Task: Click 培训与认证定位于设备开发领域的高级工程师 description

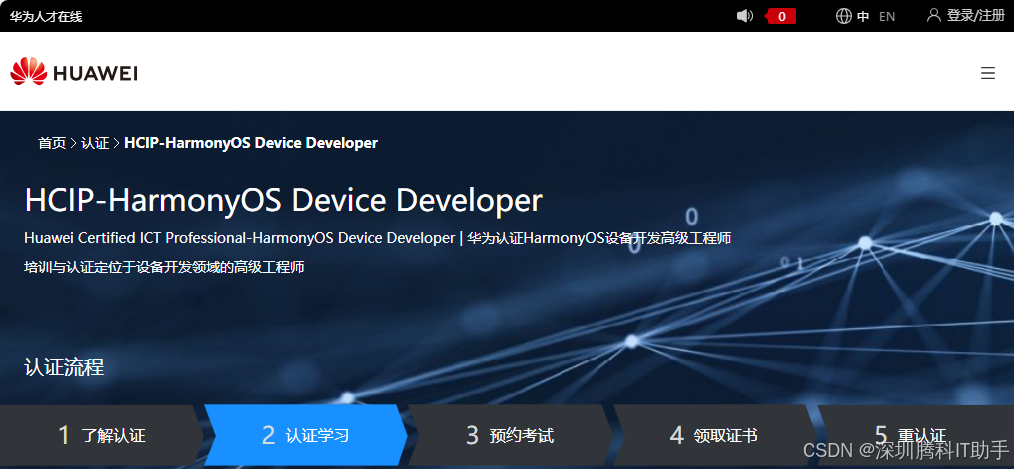Action: click(x=164, y=267)
